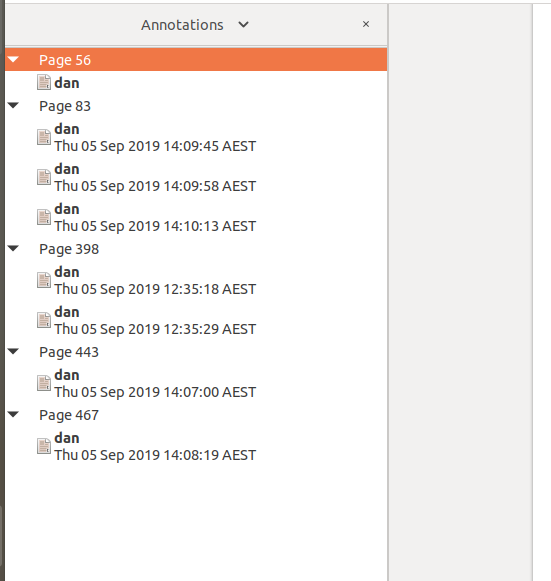Click the note icon for the 12:35:29 annotation
This screenshot has width=551, height=581.
pos(44,320)
